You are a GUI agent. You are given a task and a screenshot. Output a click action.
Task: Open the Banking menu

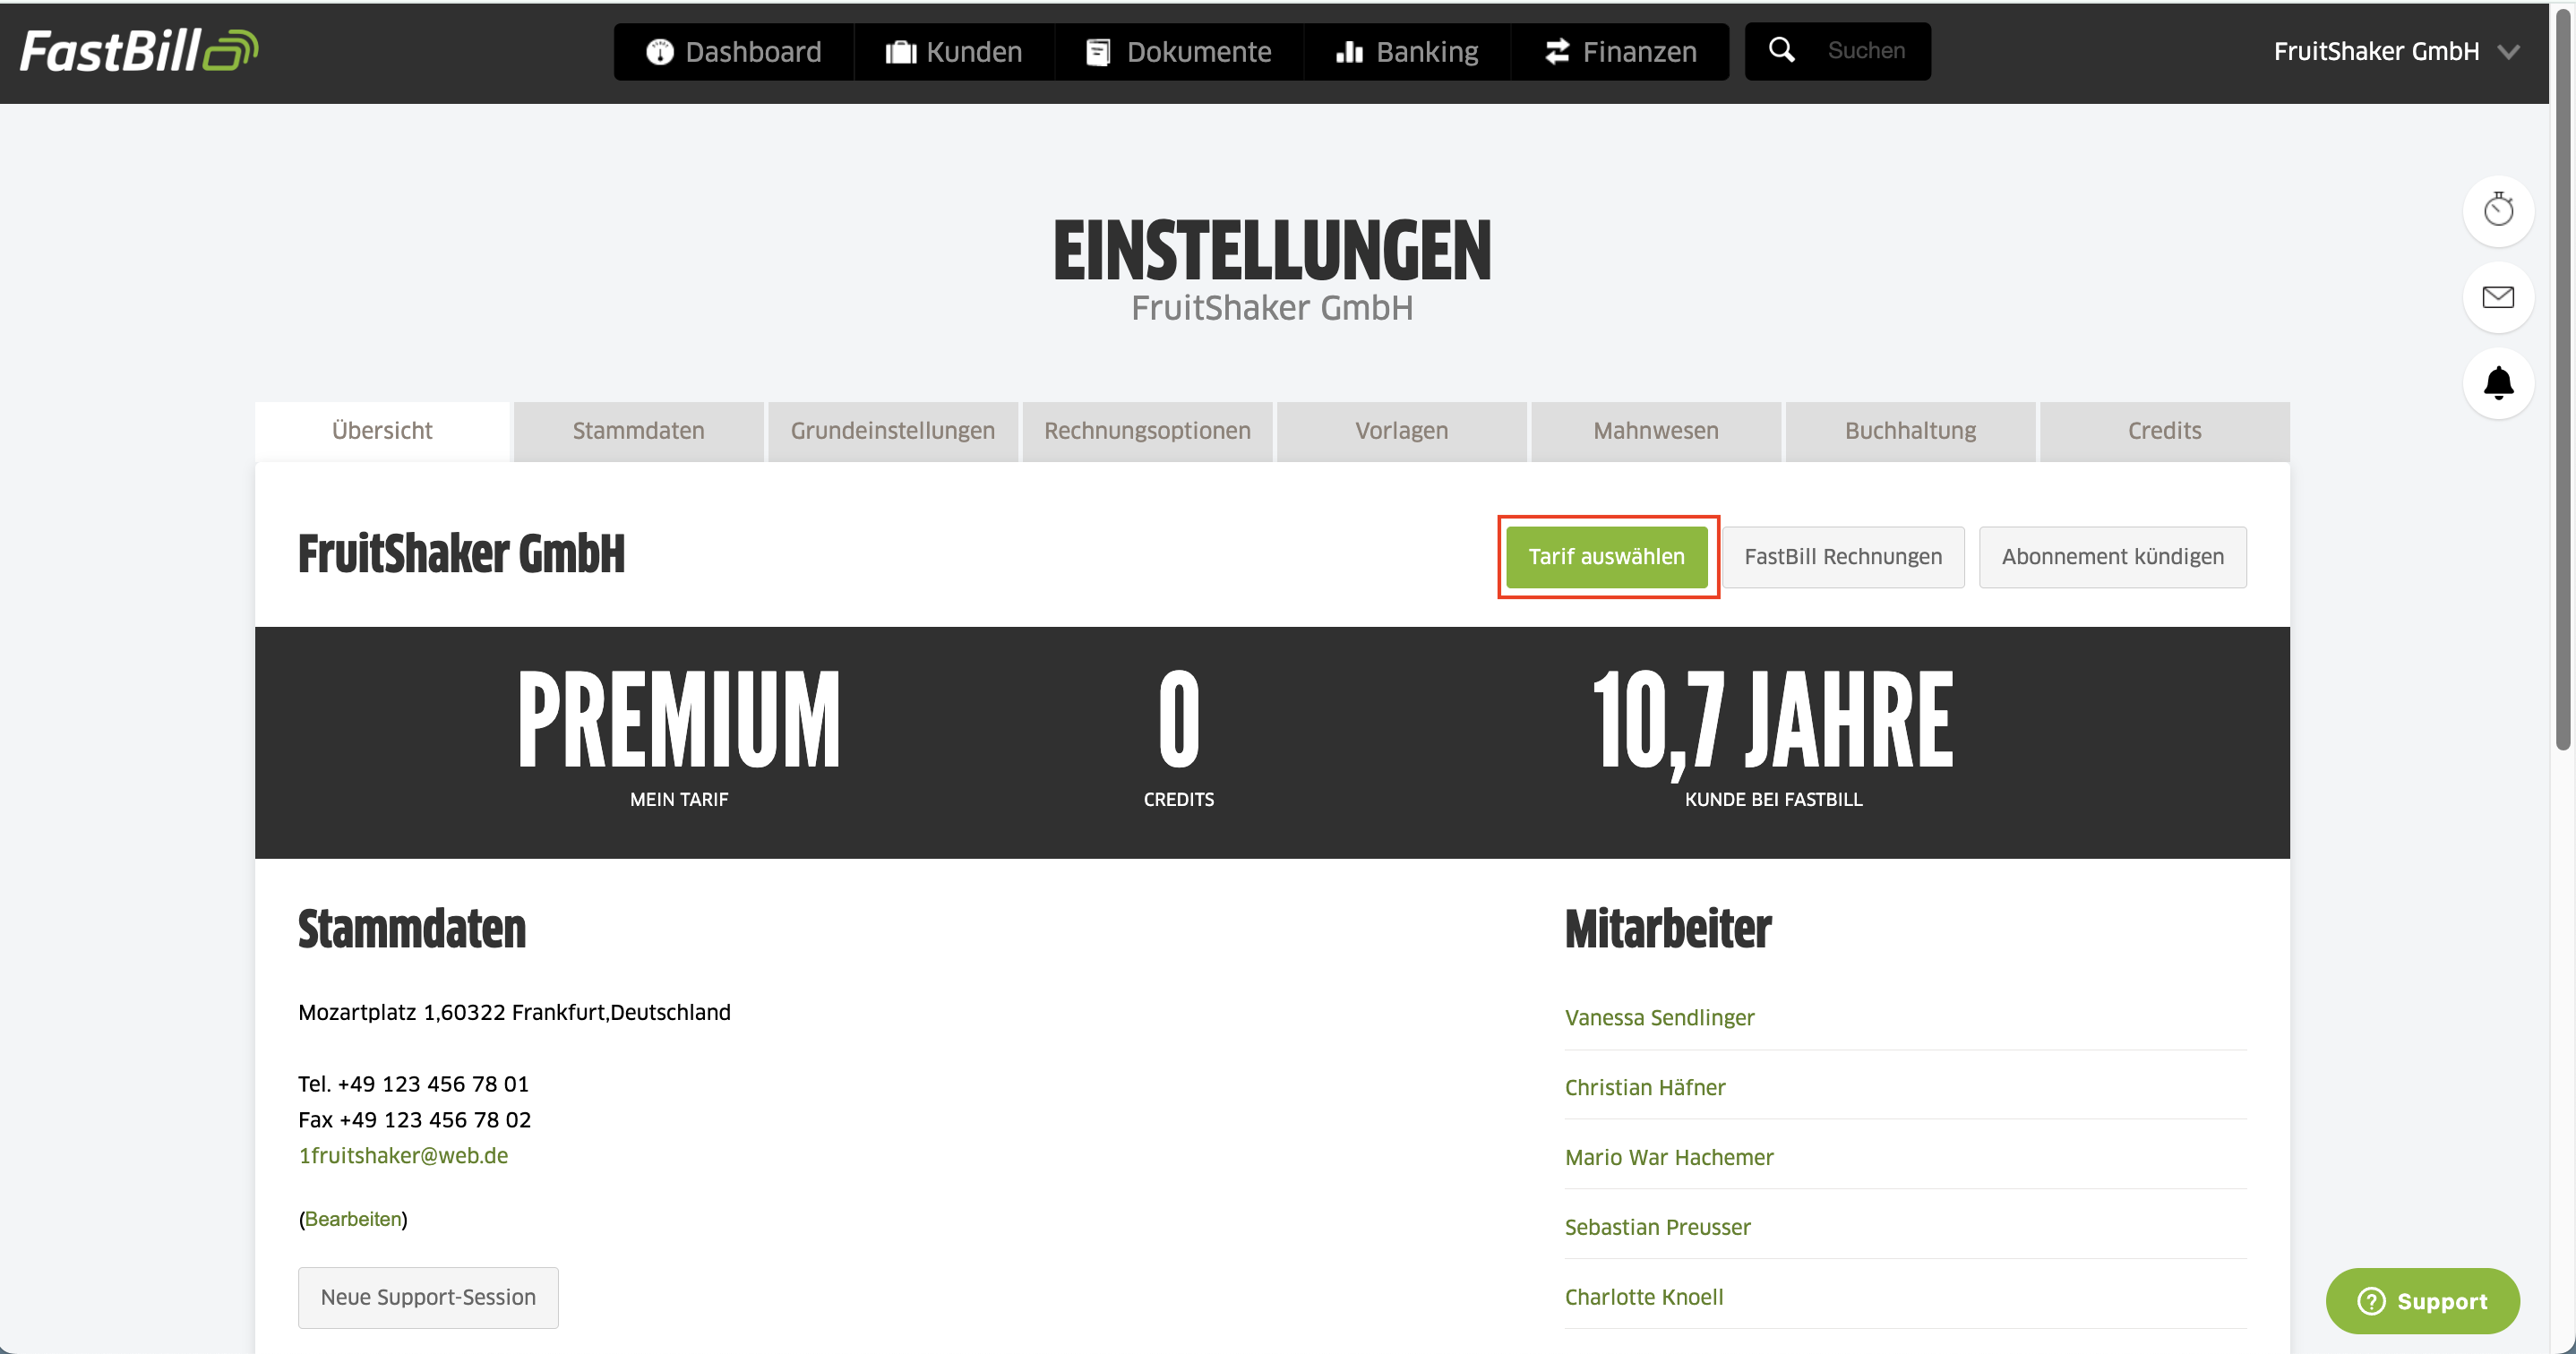click(1407, 52)
